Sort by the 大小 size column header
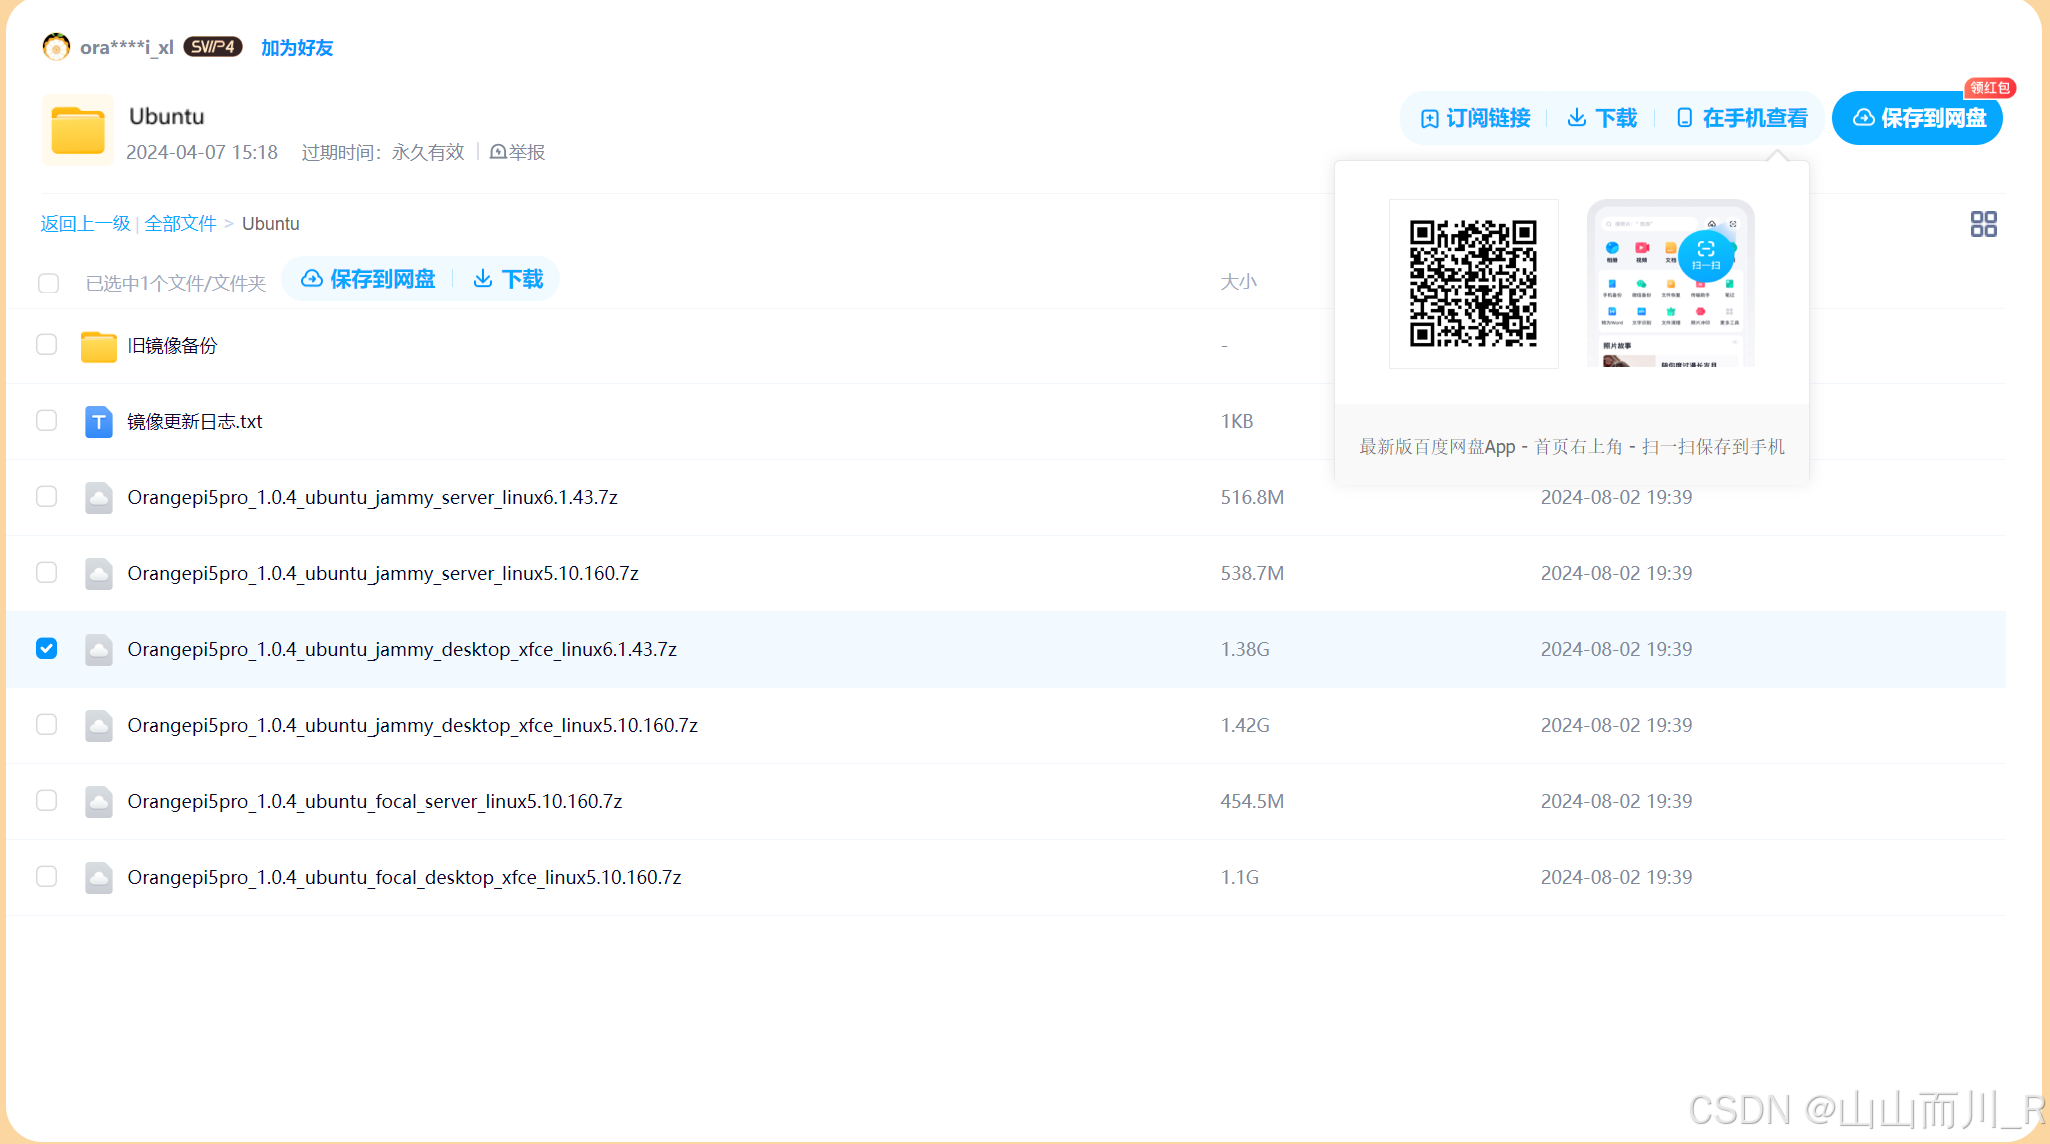Image resolution: width=2050 pixels, height=1144 pixels. coord(1238,282)
